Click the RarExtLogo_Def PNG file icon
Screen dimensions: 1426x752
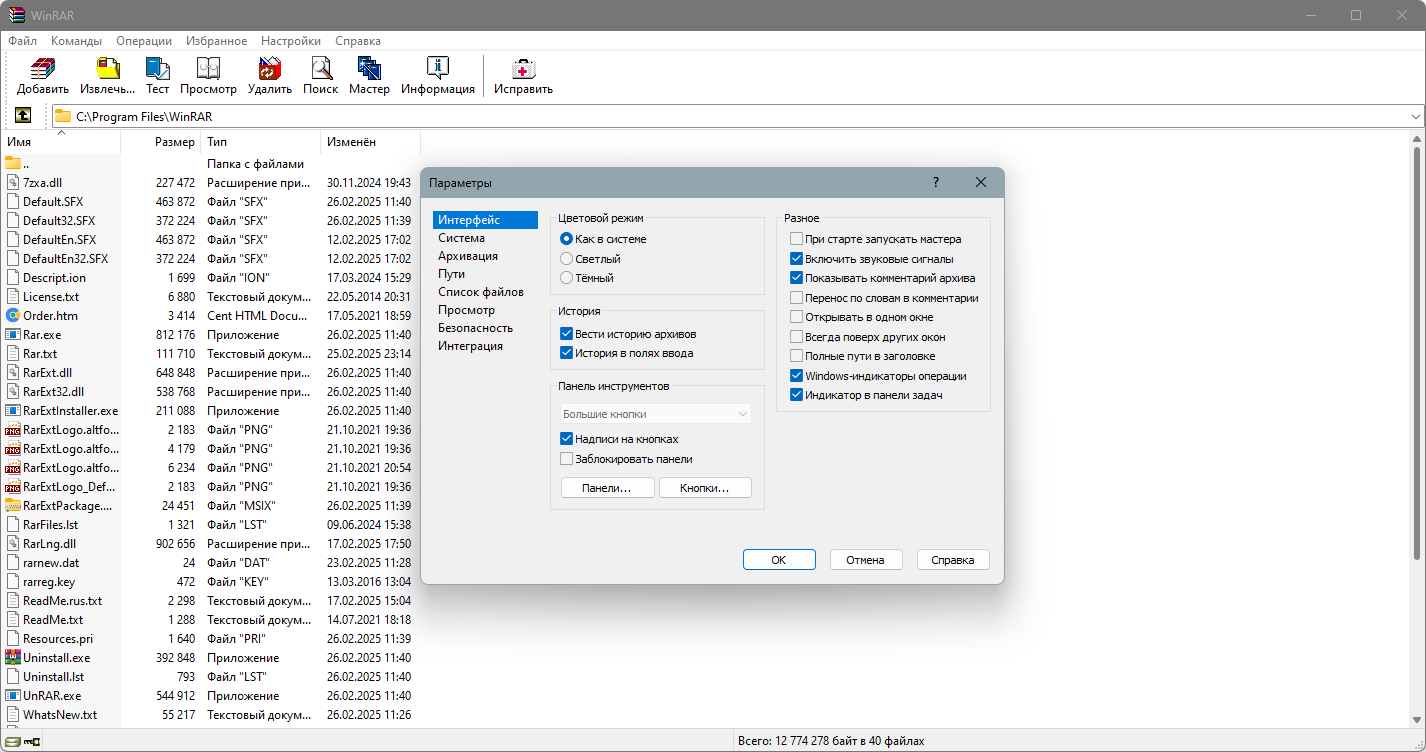[13, 487]
